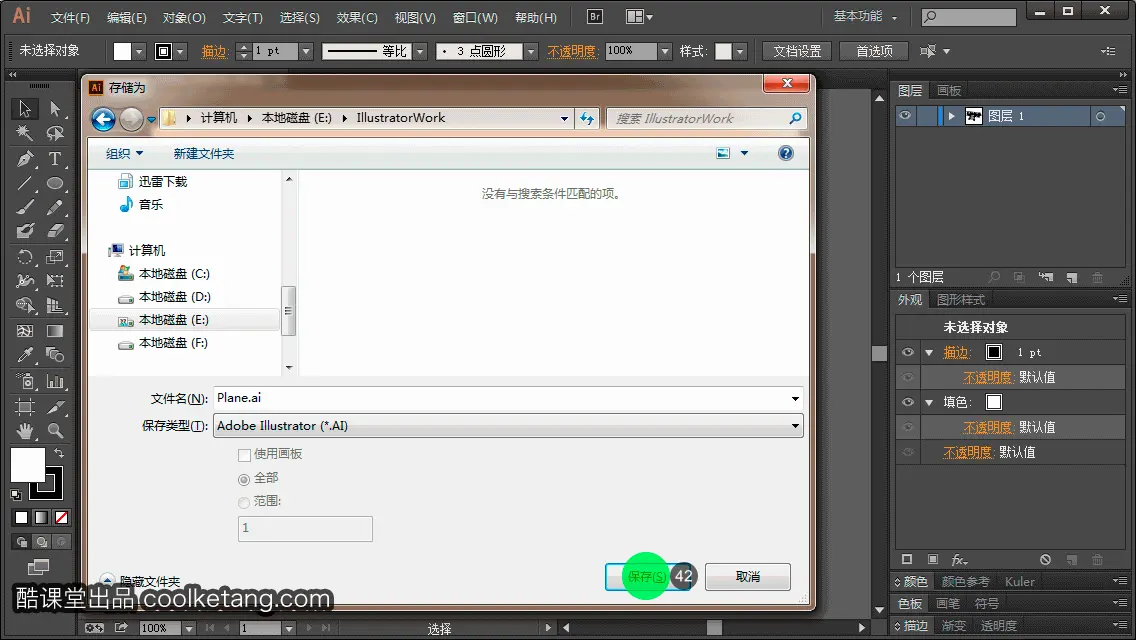Select the Type tool
The image size is (1136, 640).
click(x=55, y=158)
